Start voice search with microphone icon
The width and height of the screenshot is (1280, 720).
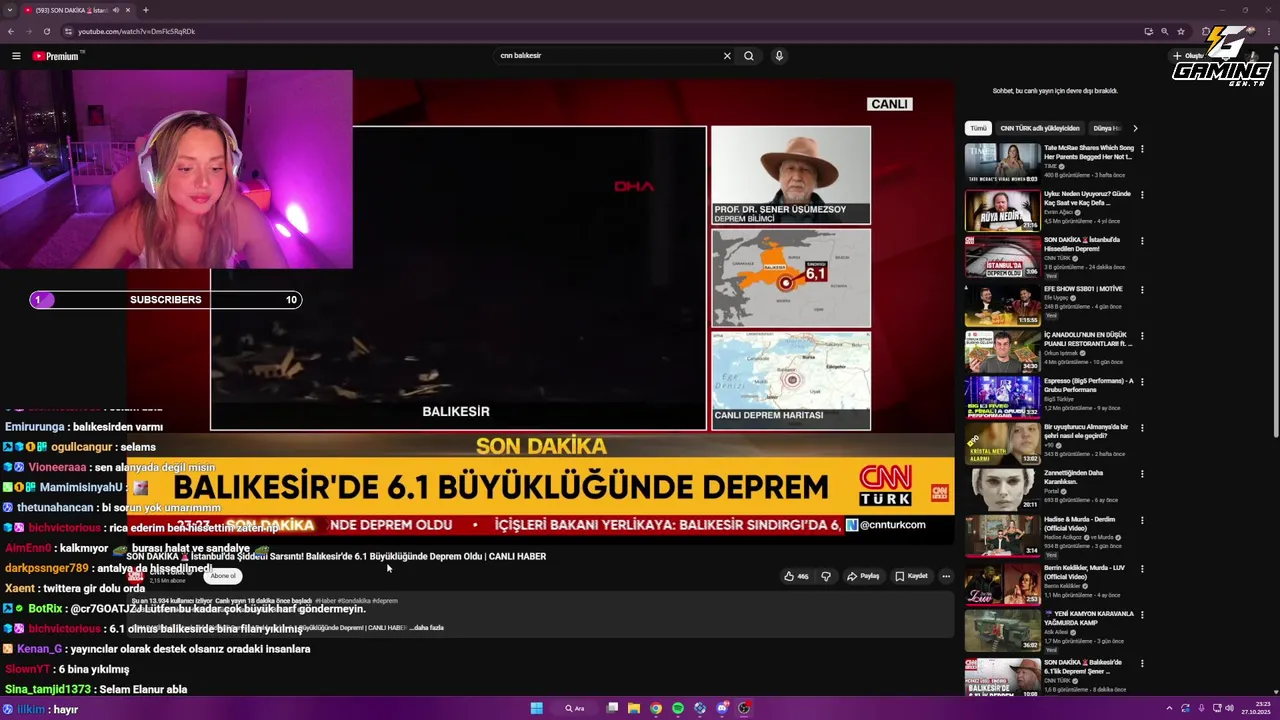pyautogui.click(x=779, y=56)
